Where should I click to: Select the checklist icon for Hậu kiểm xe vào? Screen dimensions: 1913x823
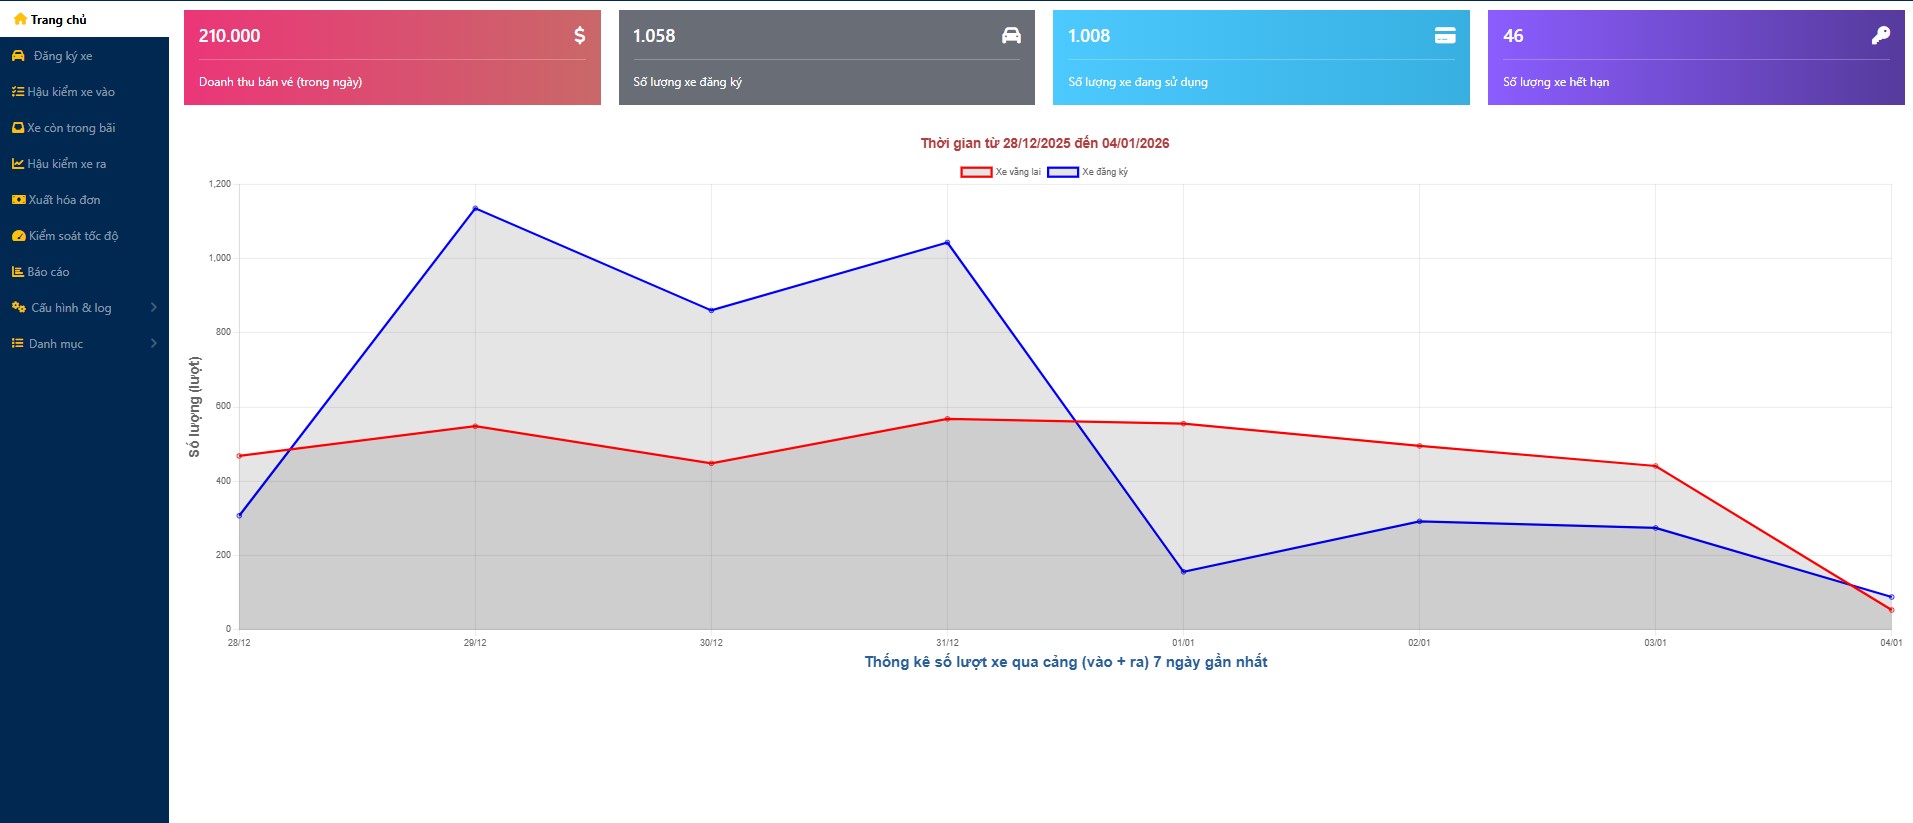[x=18, y=92]
